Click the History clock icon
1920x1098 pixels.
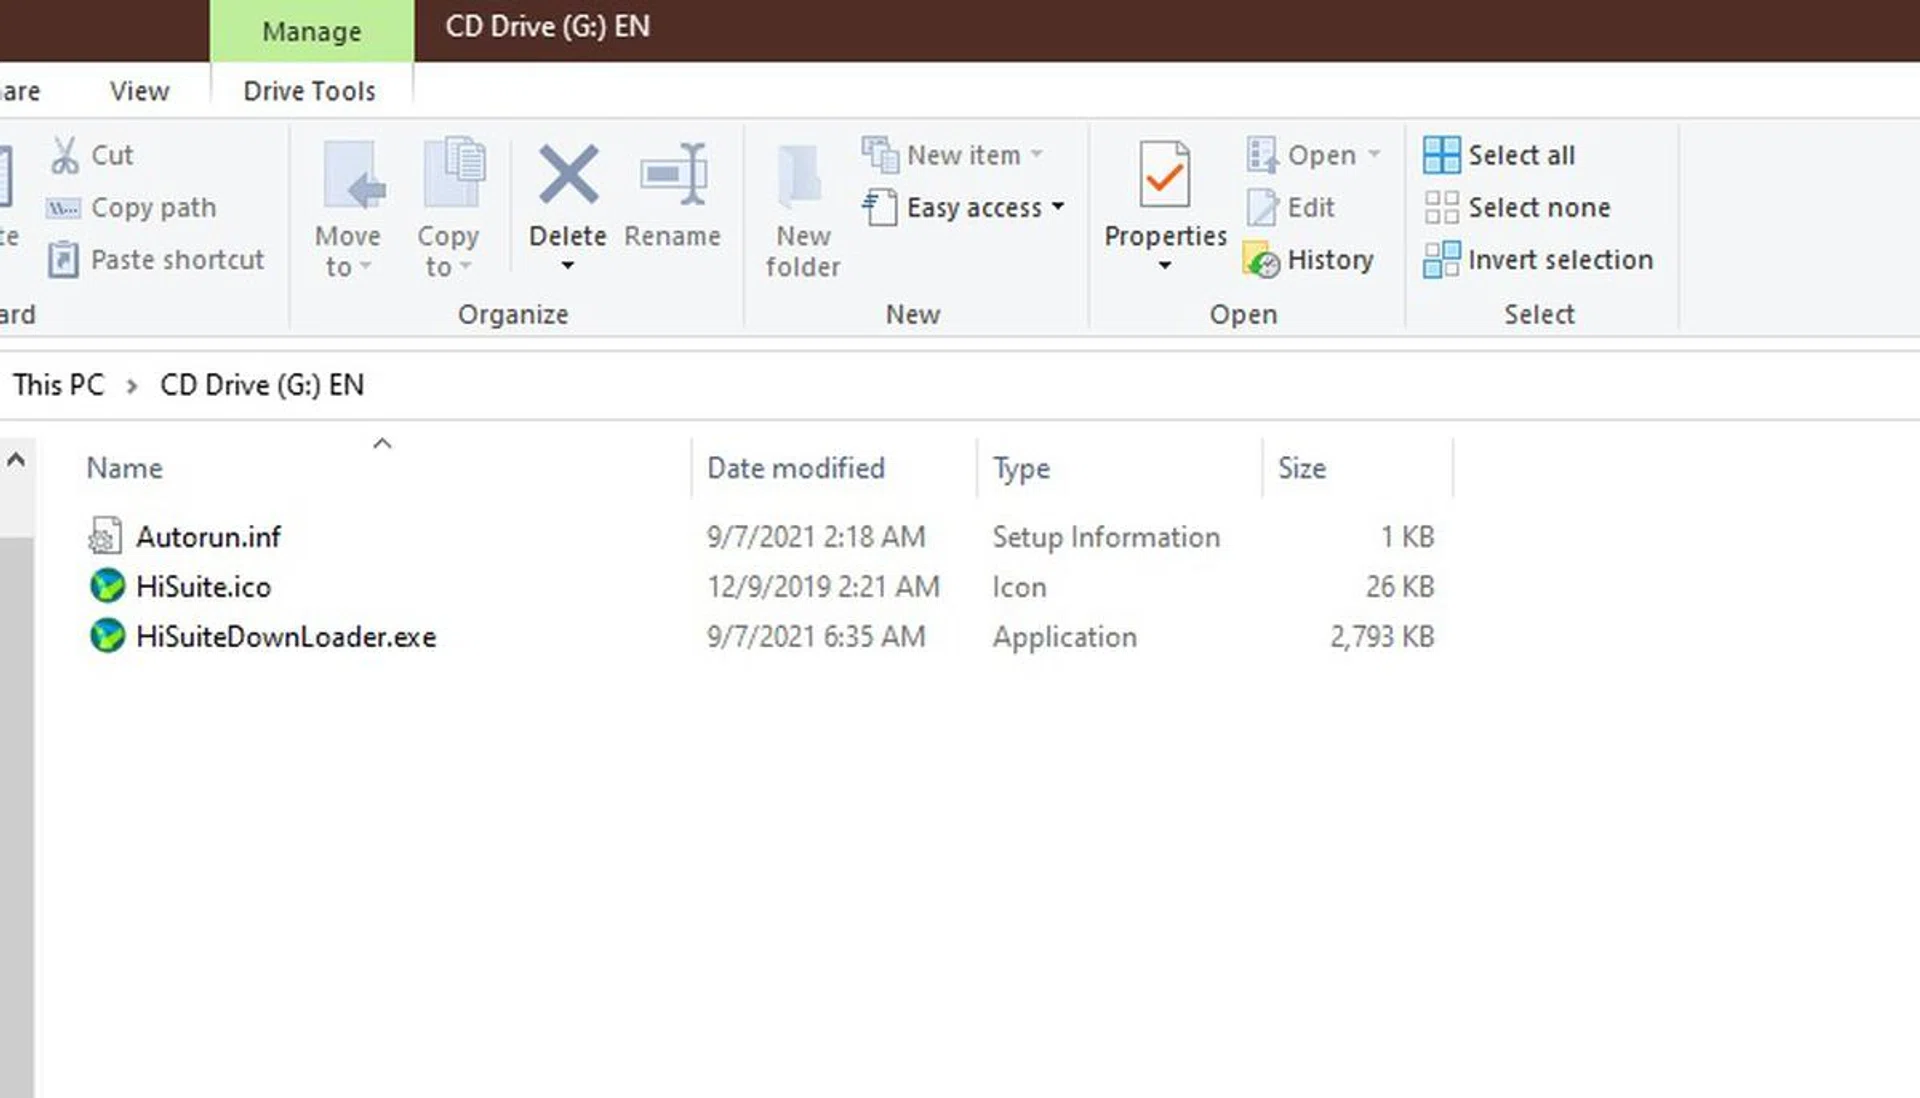coord(1261,260)
